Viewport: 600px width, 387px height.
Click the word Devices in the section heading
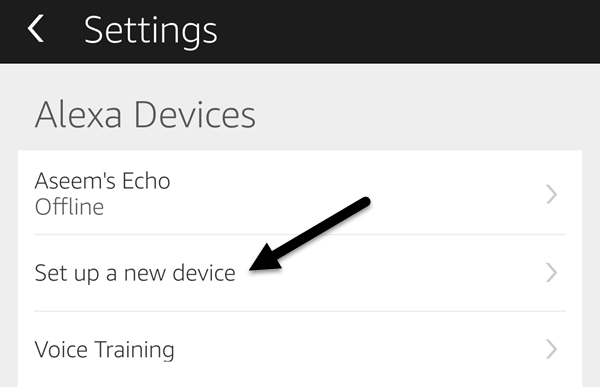pyautogui.click(x=195, y=114)
